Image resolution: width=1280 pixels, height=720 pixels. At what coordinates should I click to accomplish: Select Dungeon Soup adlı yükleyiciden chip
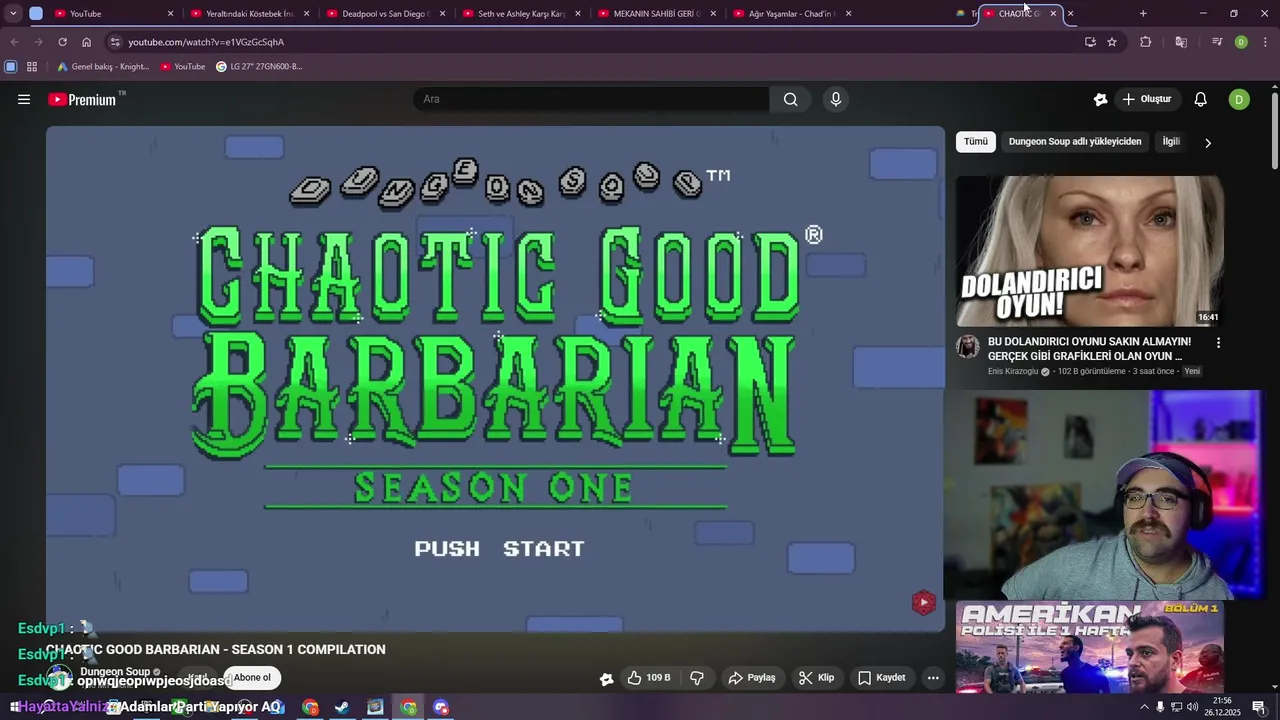tap(1075, 142)
